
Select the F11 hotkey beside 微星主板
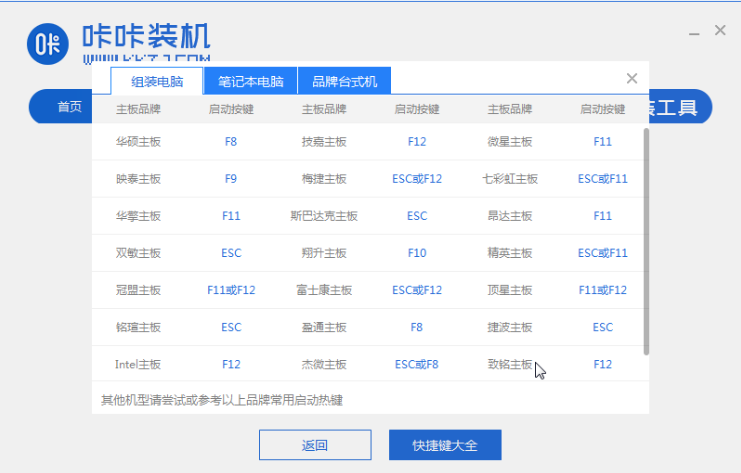tap(602, 142)
